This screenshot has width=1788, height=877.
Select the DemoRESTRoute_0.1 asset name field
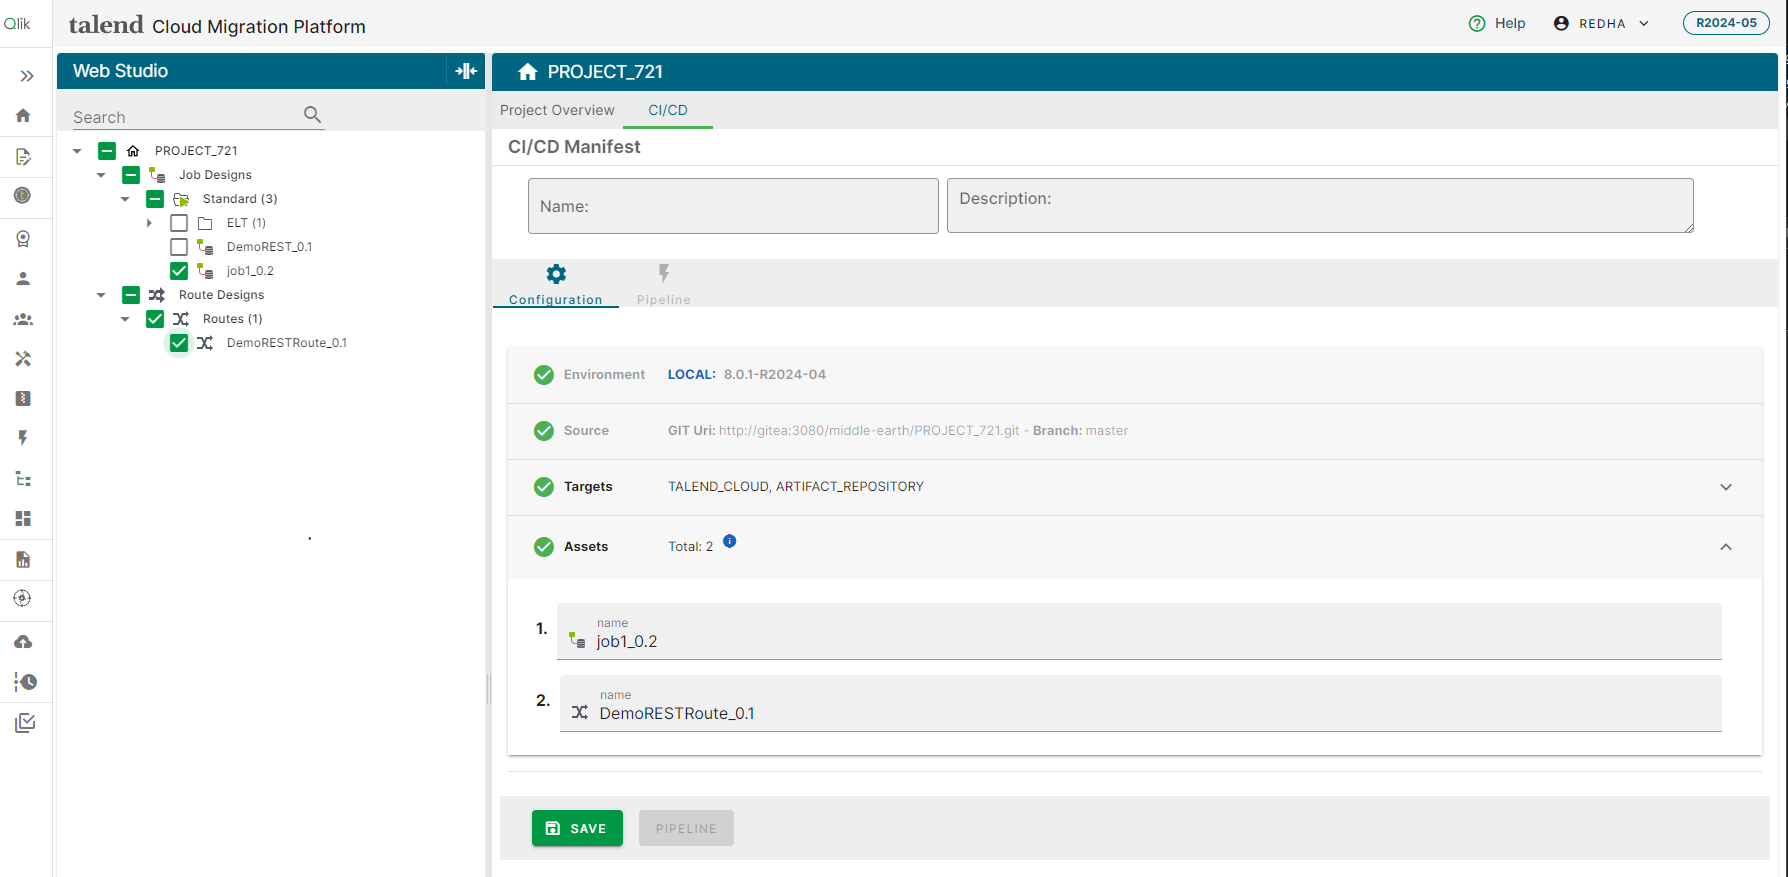(1140, 703)
